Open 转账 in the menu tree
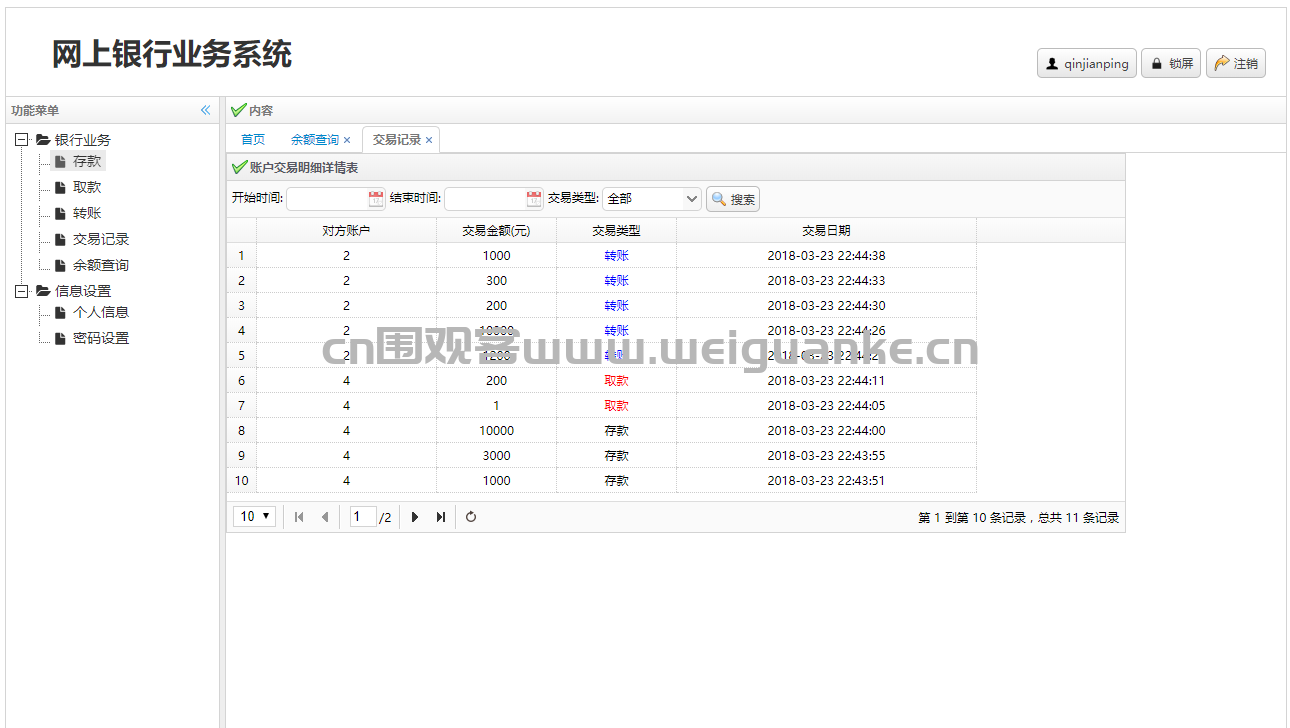The height and width of the screenshot is (728, 1290). pos(87,213)
